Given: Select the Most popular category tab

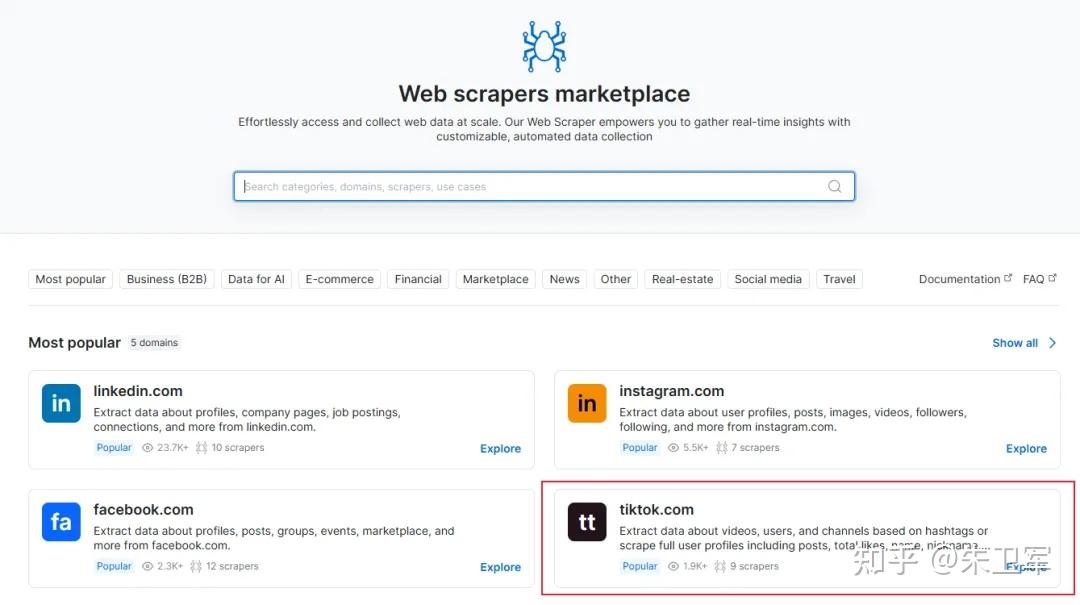Looking at the screenshot, I should click(70, 279).
